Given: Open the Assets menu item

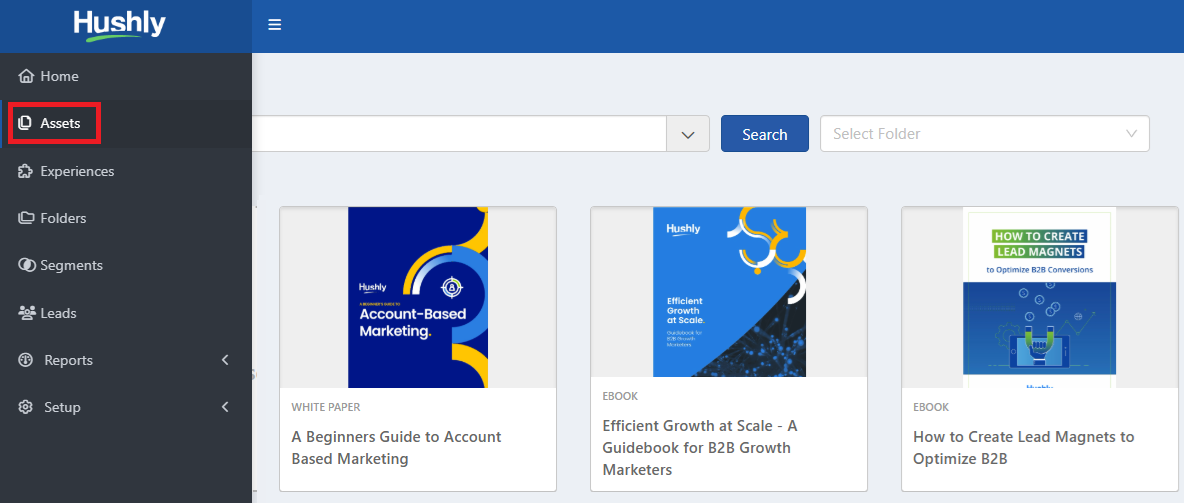Looking at the screenshot, I should coord(126,123).
